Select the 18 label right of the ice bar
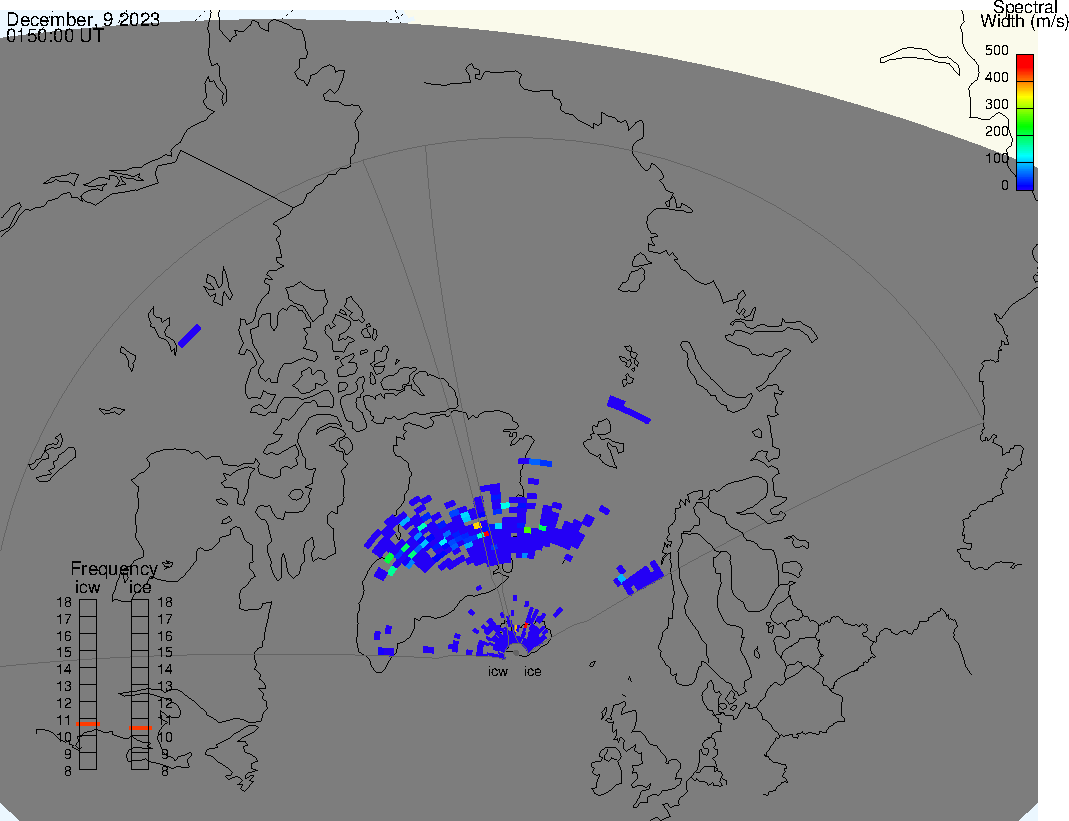 (x=165, y=602)
